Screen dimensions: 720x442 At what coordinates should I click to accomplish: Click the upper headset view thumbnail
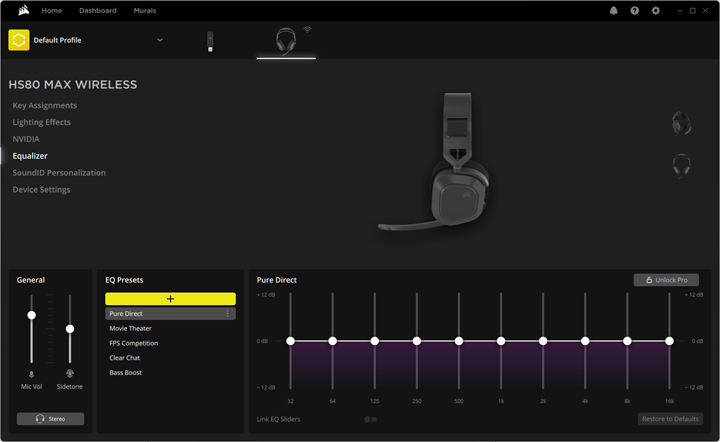click(681, 123)
